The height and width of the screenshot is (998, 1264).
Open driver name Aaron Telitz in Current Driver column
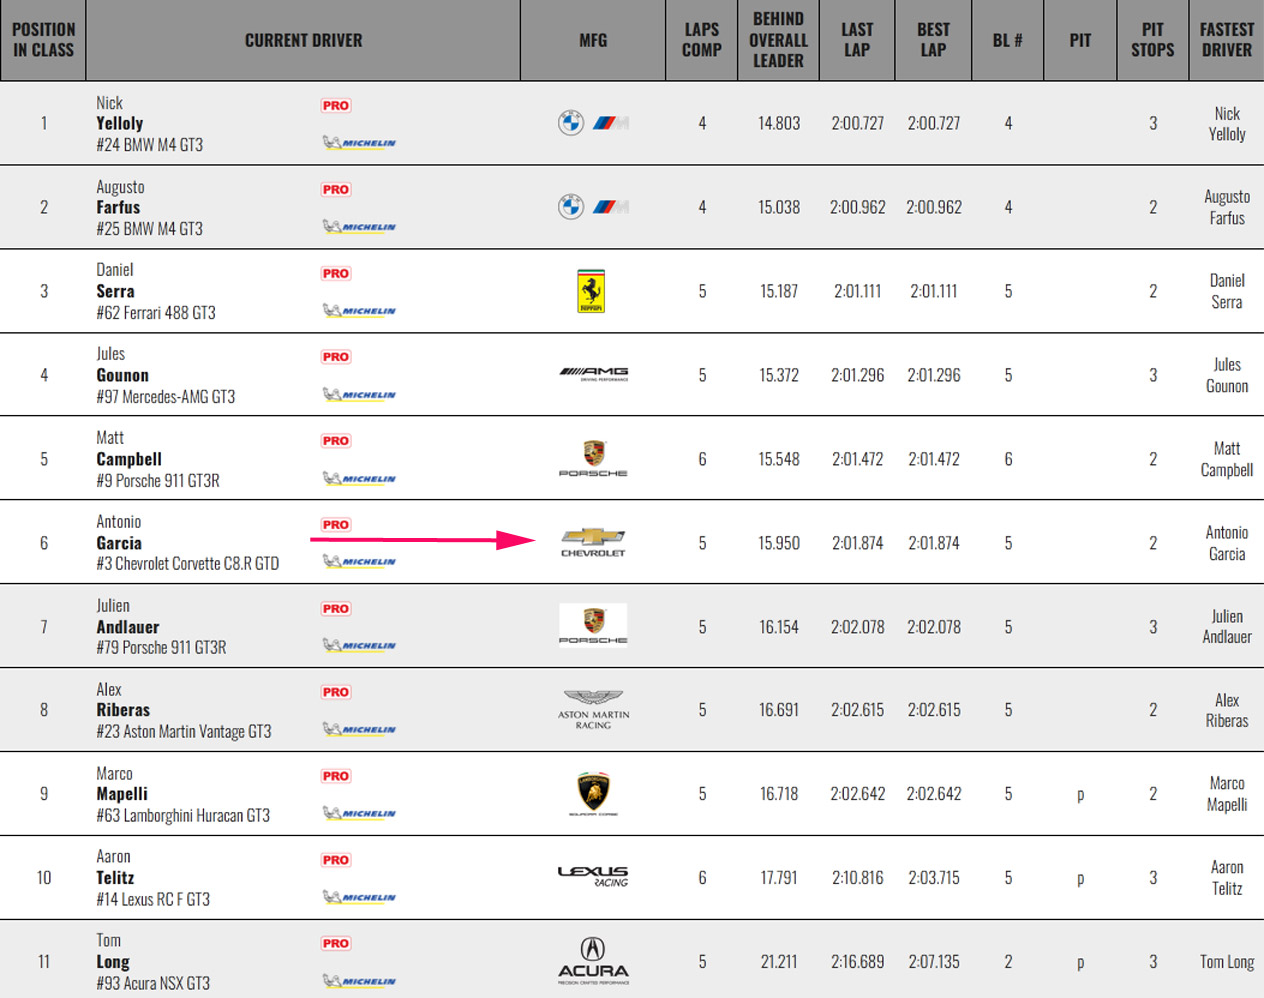click(x=115, y=878)
